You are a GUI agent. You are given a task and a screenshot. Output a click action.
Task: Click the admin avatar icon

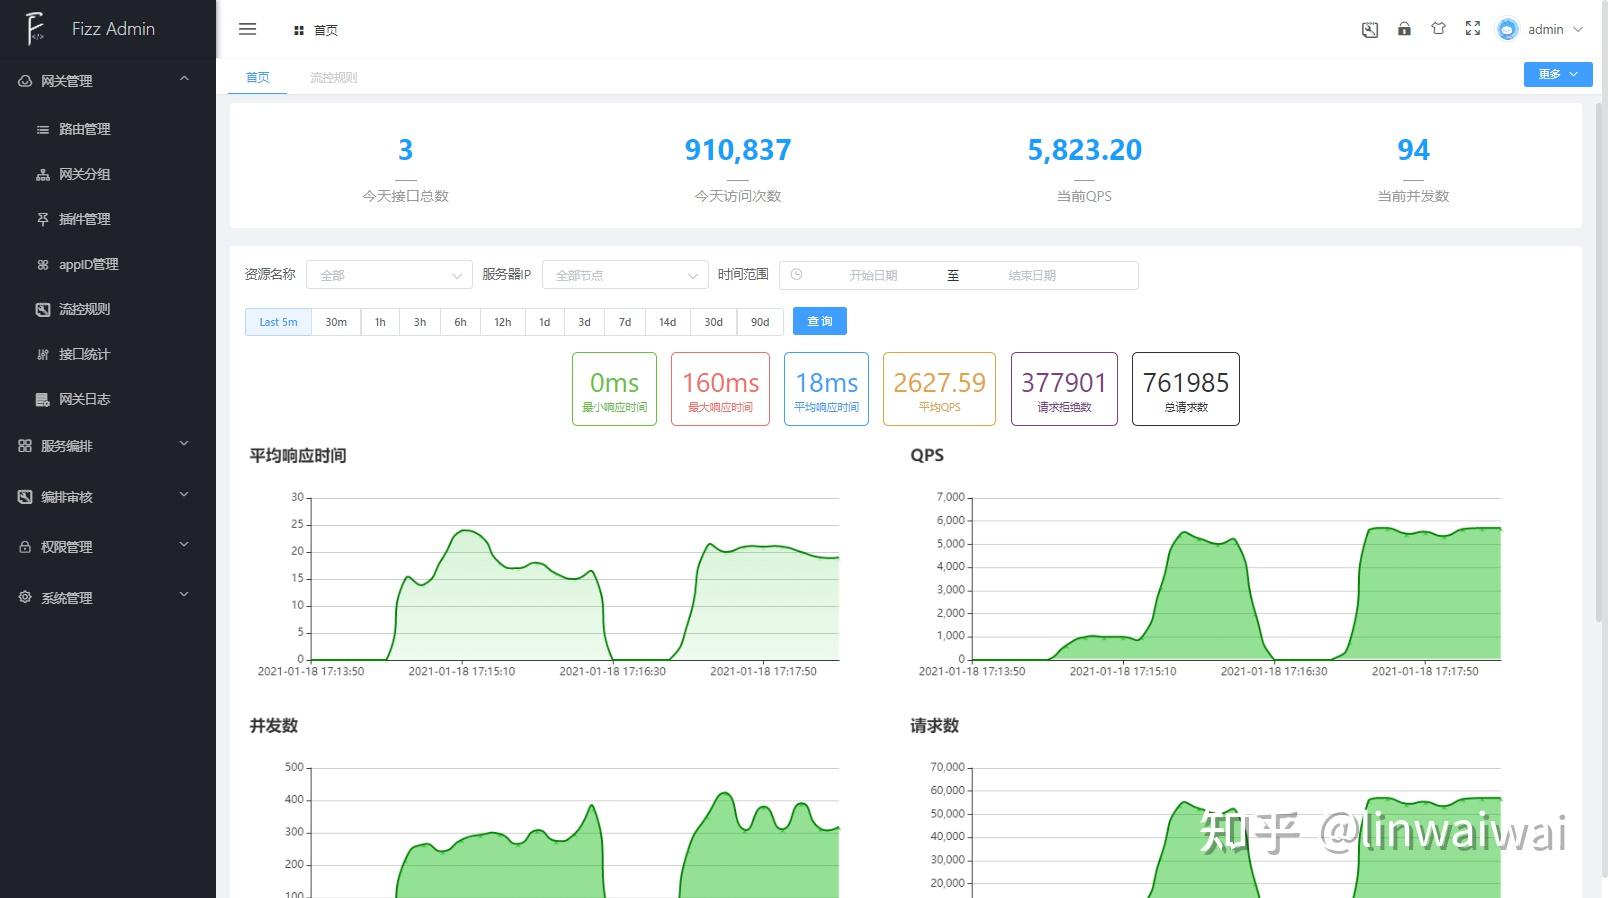[x=1507, y=29]
